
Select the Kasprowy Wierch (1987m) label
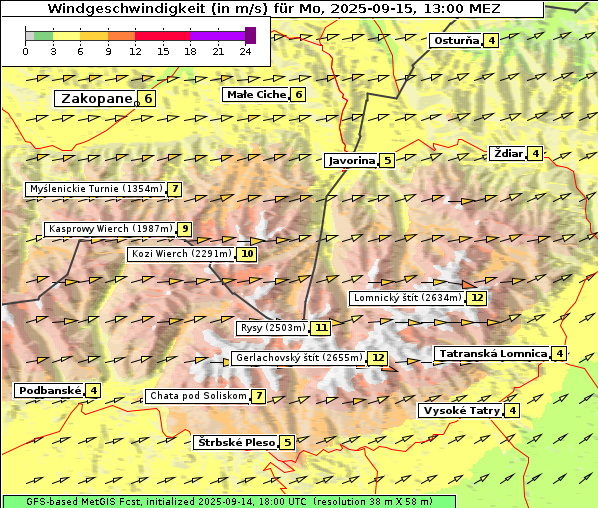point(110,229)
